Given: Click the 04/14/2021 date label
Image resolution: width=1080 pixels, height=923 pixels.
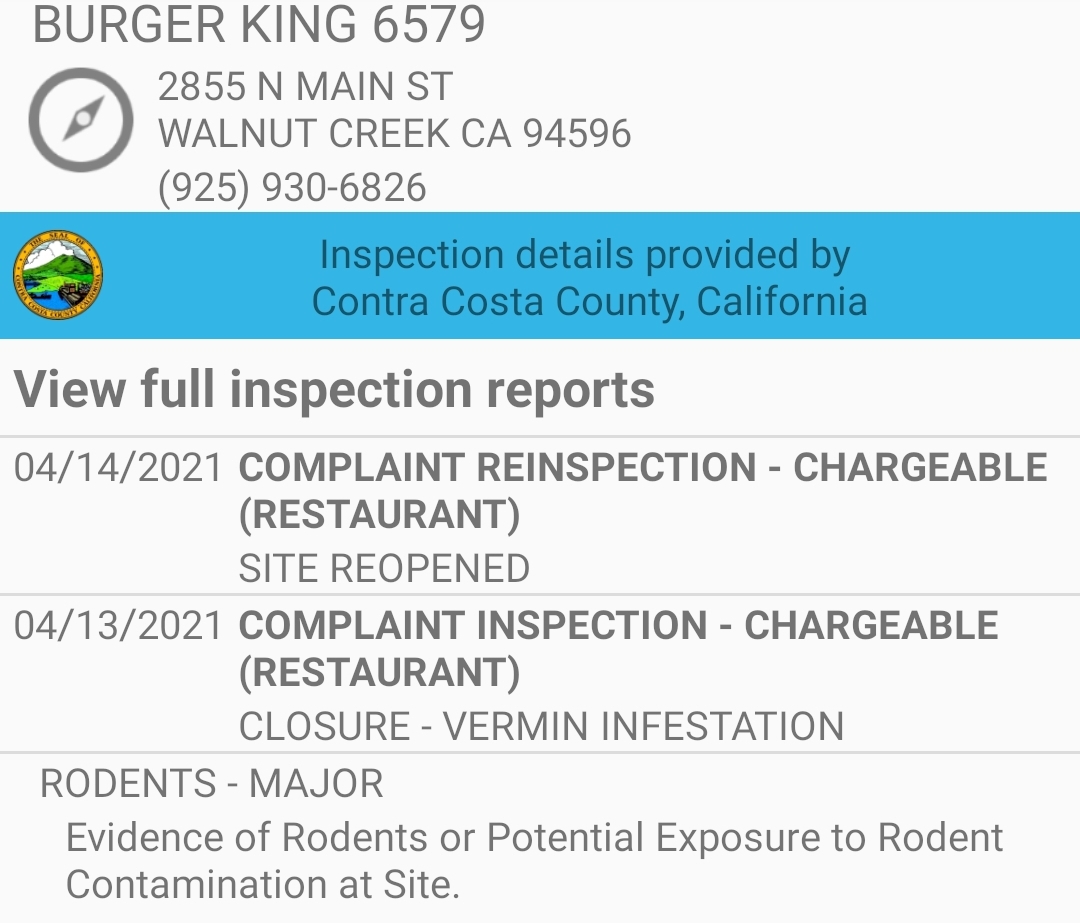Looking at the screenshot, I should 118,468.
